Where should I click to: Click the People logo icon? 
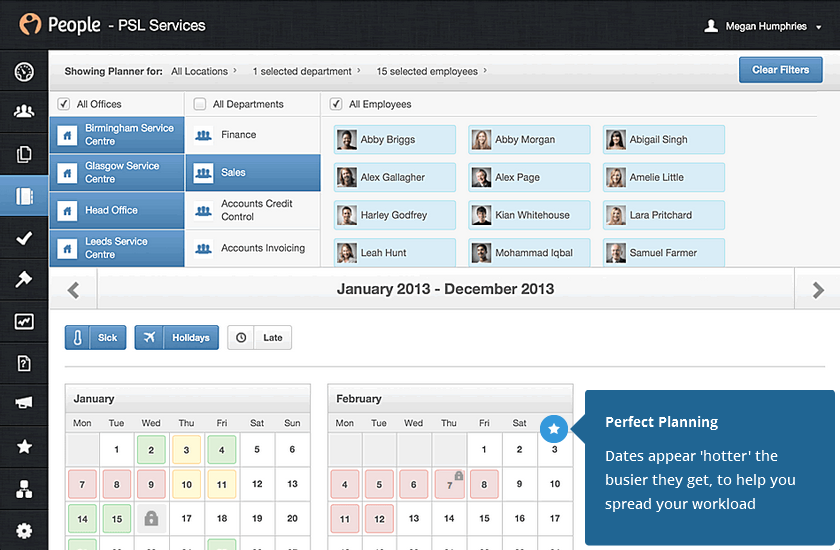30,24
